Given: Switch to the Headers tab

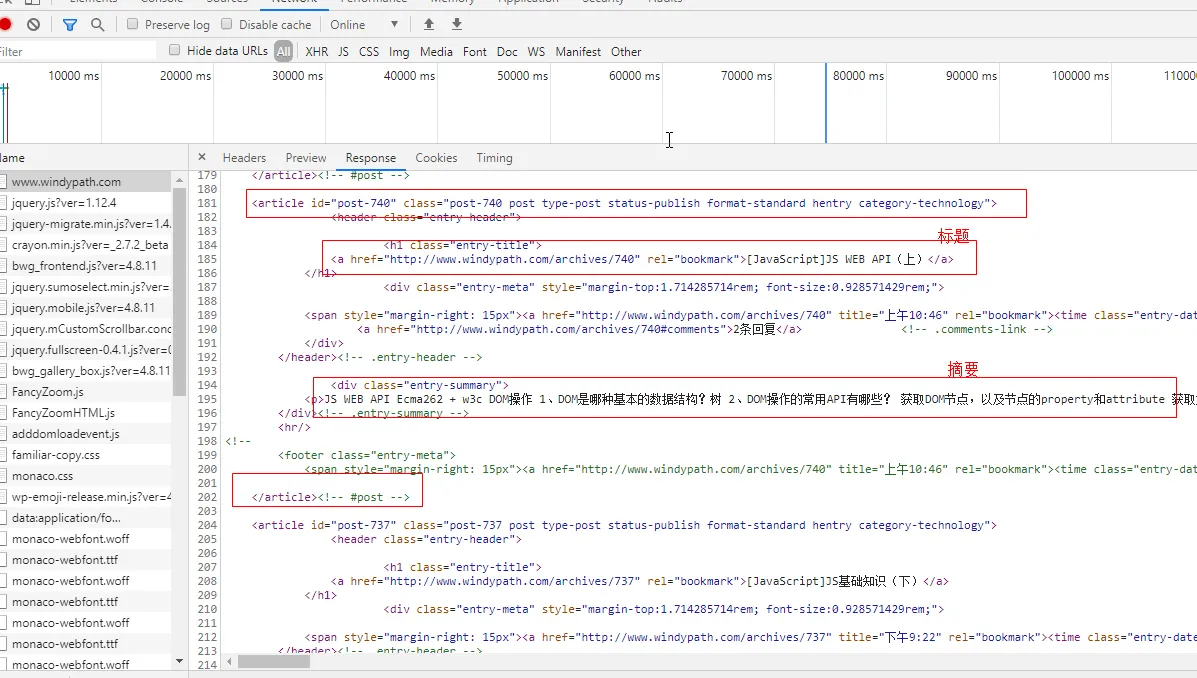Looking at the screenshot, I should [244, 158].
